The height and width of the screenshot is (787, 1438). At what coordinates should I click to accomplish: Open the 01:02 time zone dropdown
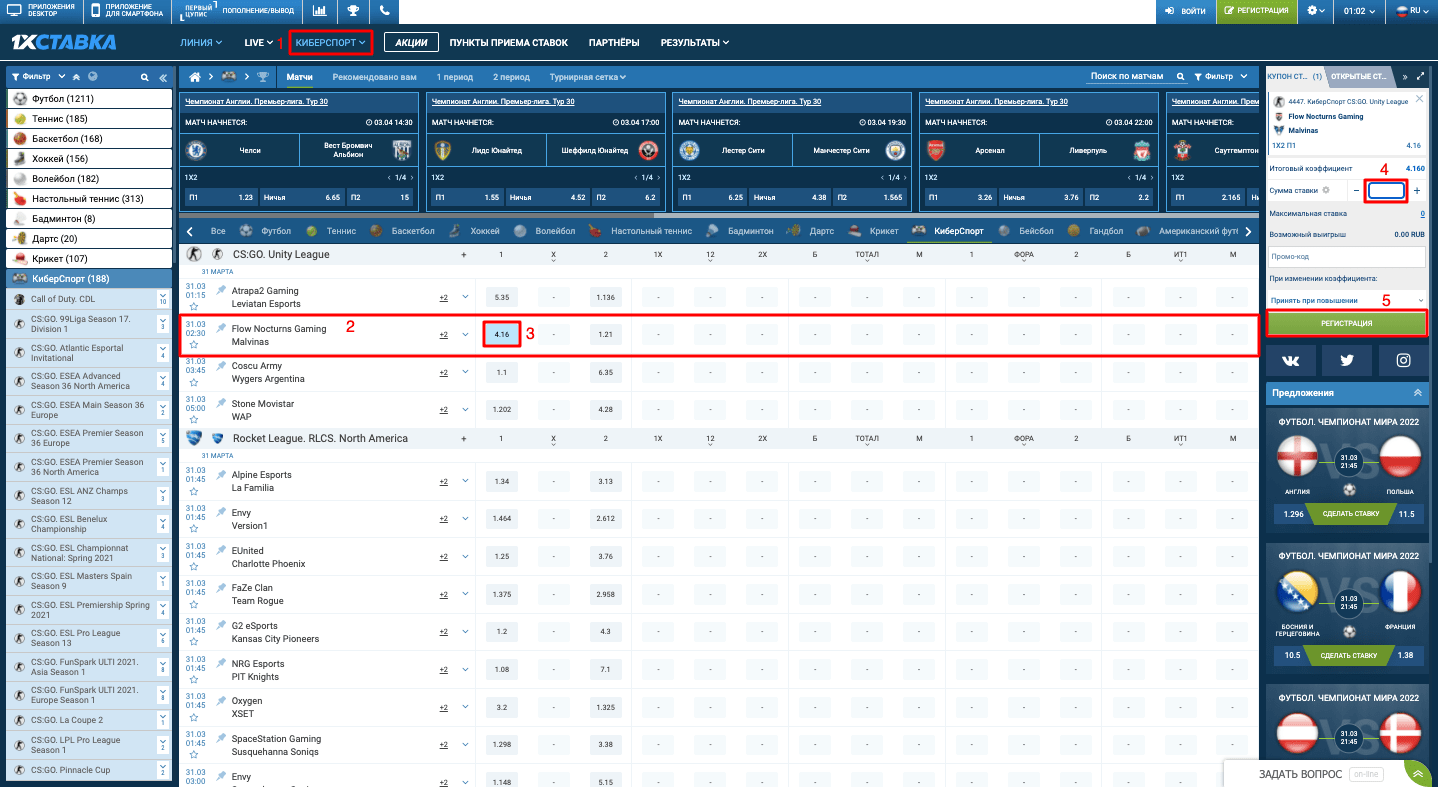click(1360, 11)
